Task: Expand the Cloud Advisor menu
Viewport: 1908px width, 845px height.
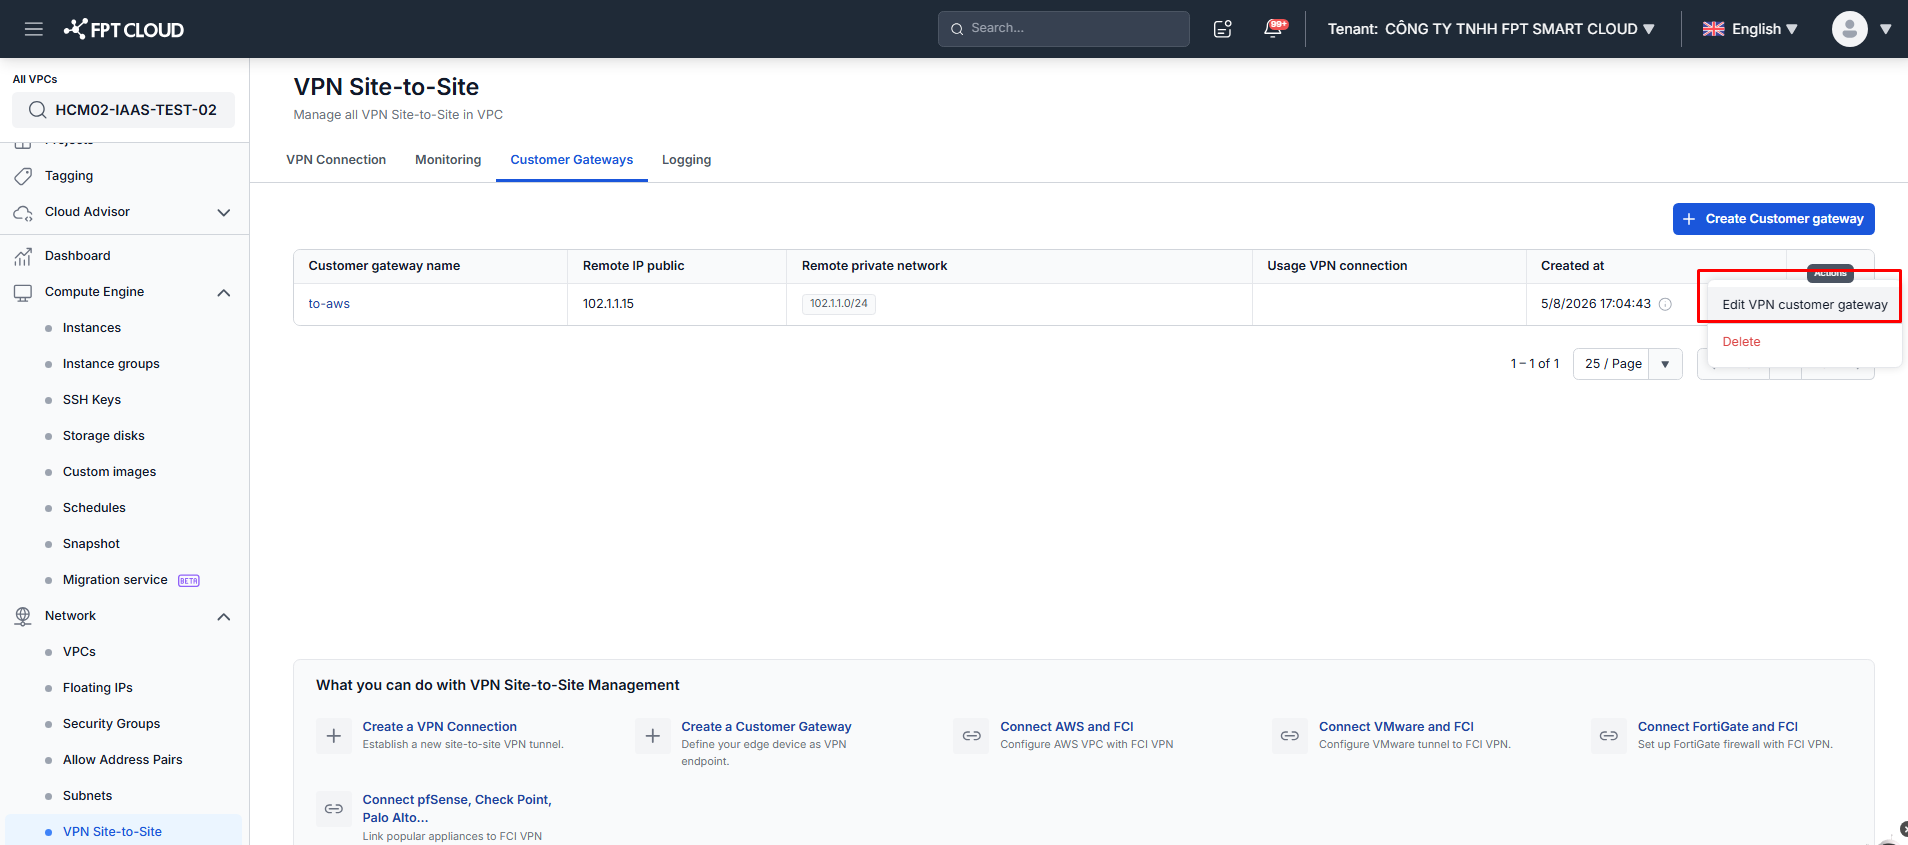Action: [x=224, y=212]
